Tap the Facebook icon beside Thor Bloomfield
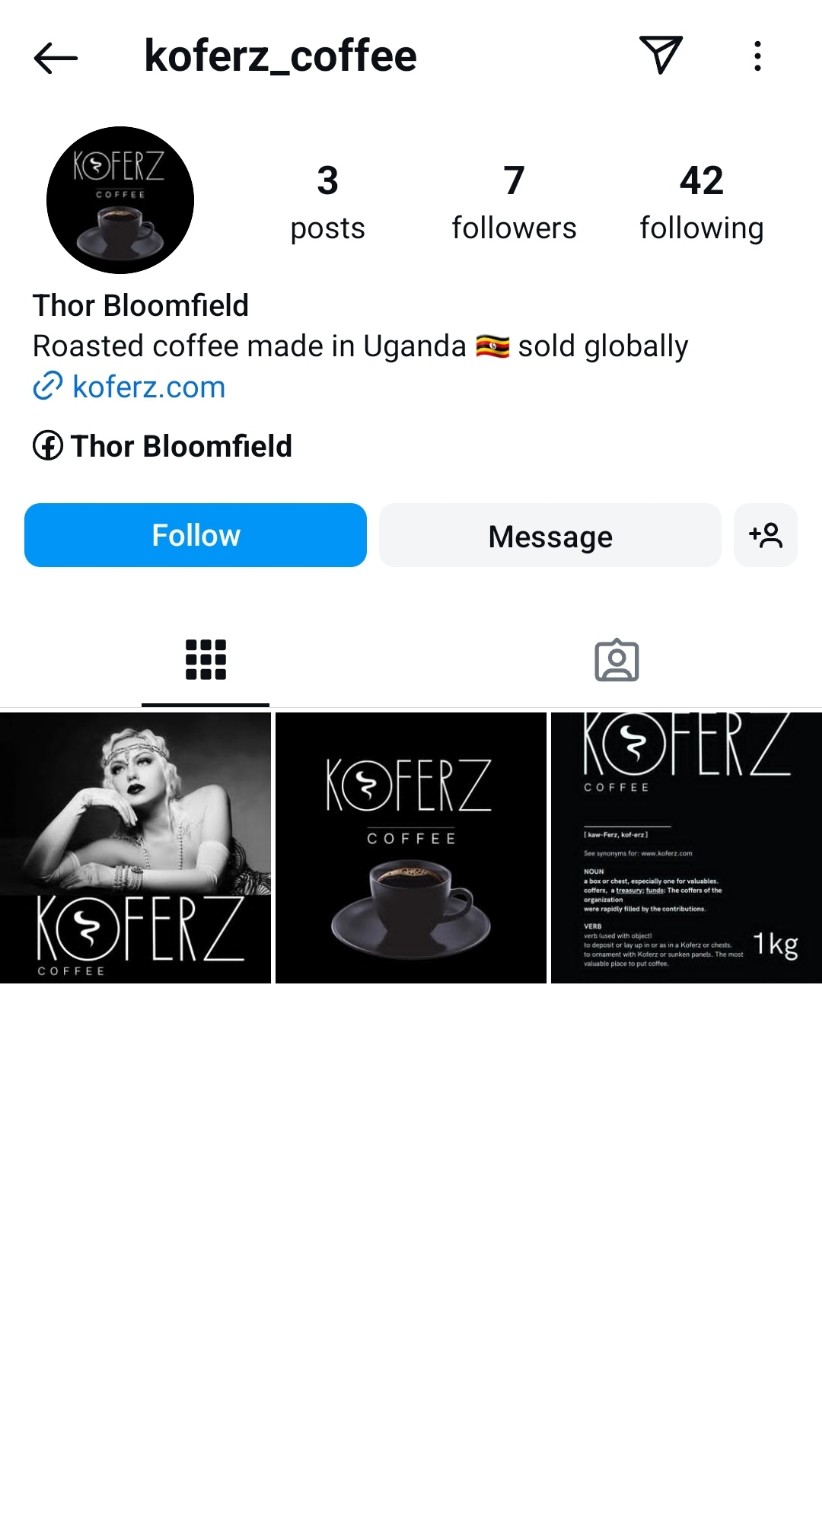This screenshot has width=822, height=1536. click(x=48, y=446)
